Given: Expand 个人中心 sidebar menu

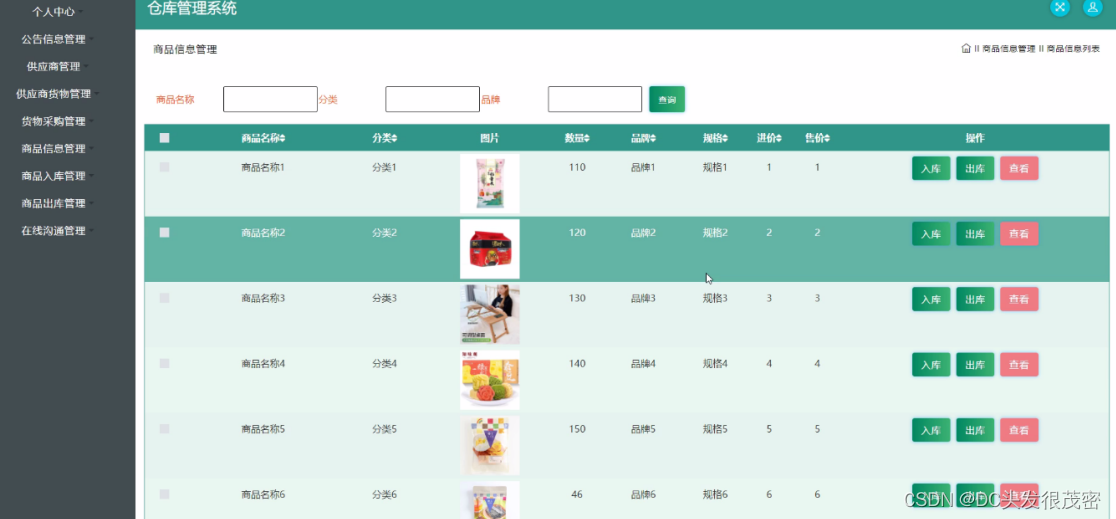Looking at the screenshot, I should [58, 12].
